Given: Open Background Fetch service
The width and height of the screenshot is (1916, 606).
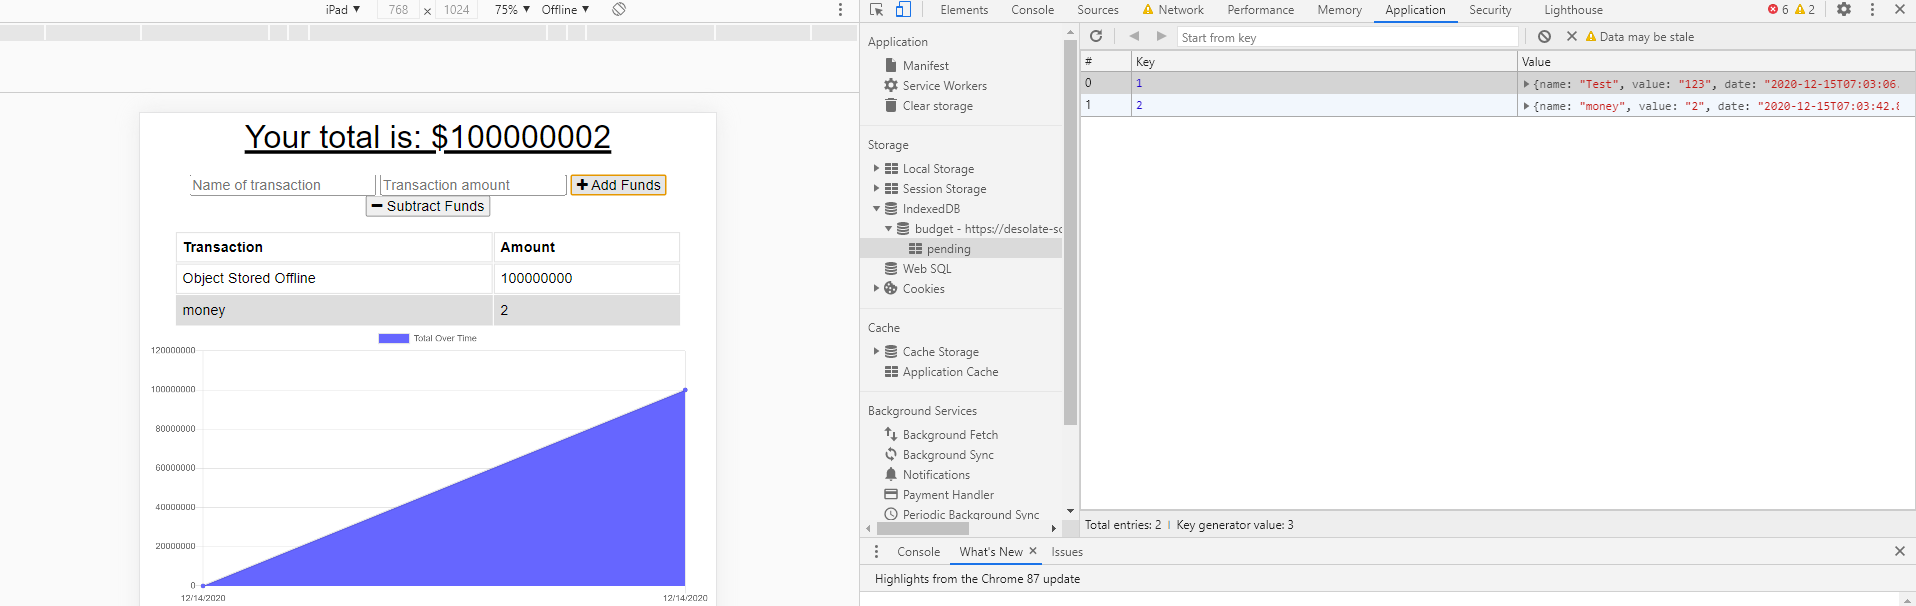Looking at the screenshot, I should coord(950,435).
